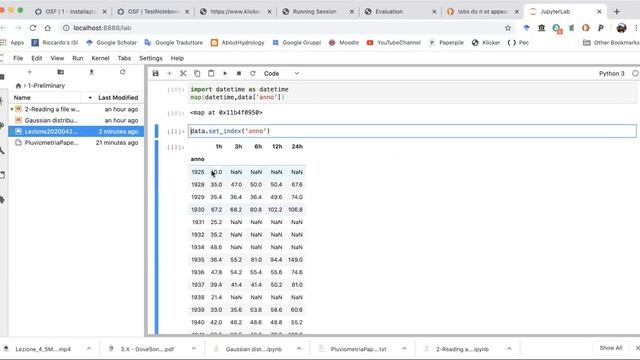The width and height of the screenshot is (640, 360).
Task: Reload the page in the browser
Action: point(33,28)
